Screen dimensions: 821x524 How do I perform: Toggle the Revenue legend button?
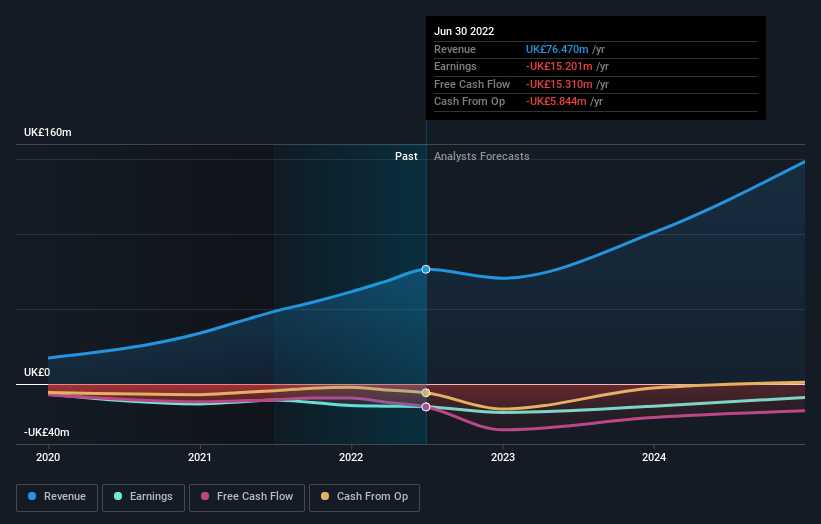point(57,497)
